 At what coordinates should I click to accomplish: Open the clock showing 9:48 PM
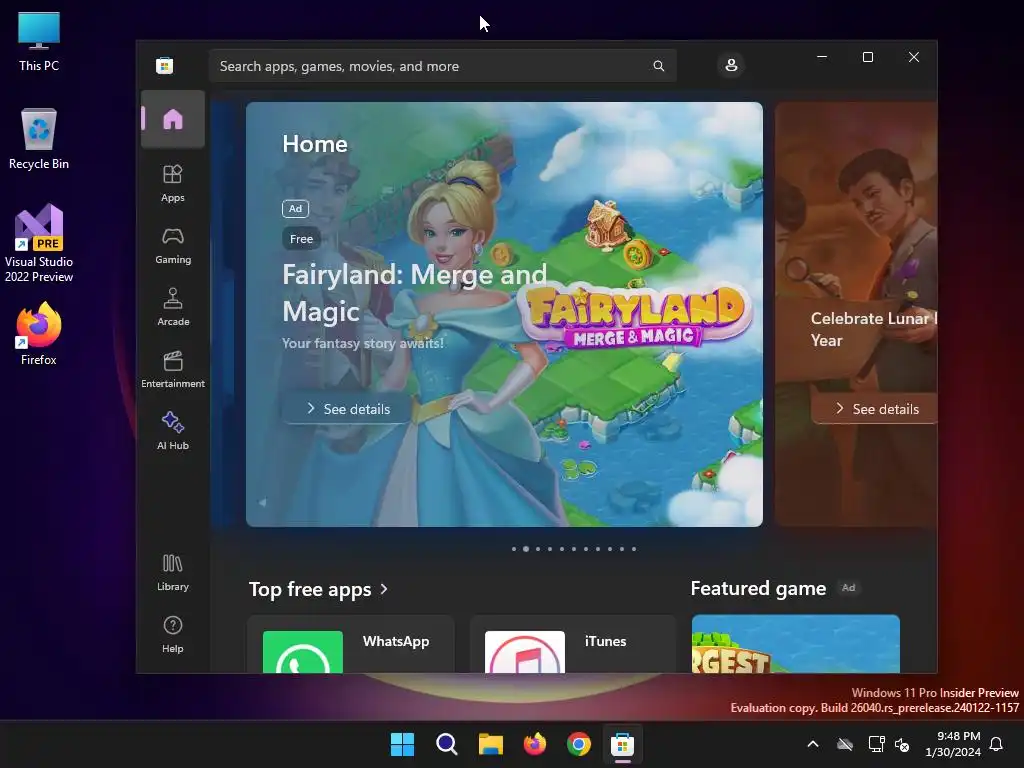[x=953, y=744]
